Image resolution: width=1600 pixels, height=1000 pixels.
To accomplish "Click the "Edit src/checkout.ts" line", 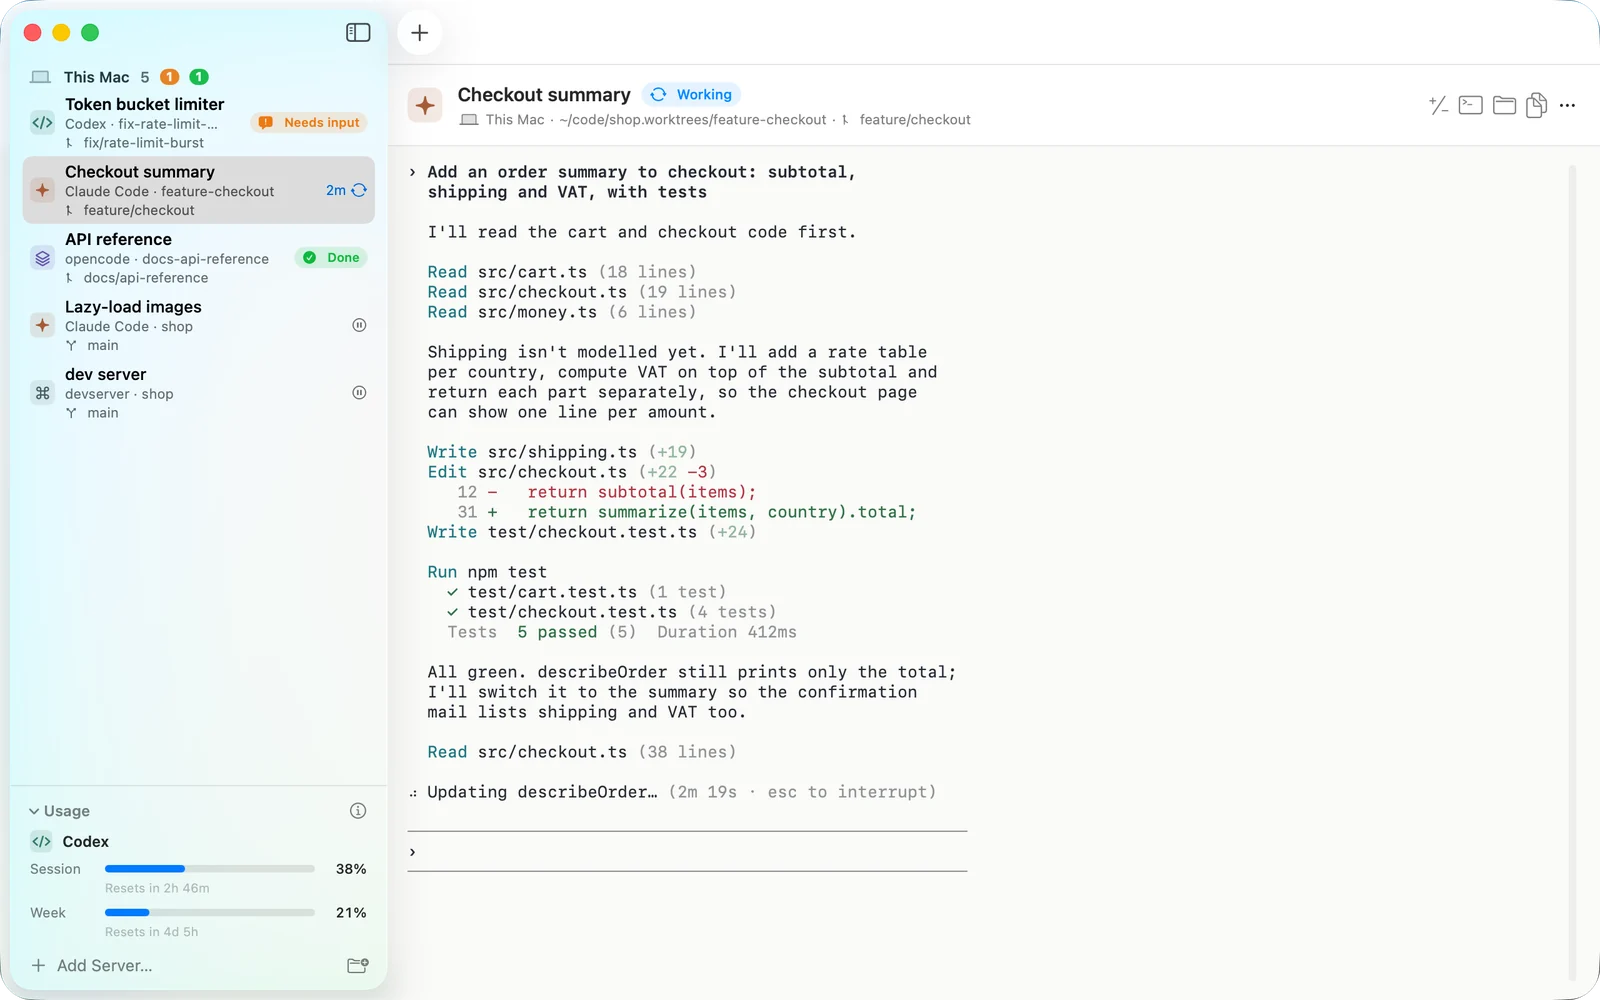I will pos(572,472).
